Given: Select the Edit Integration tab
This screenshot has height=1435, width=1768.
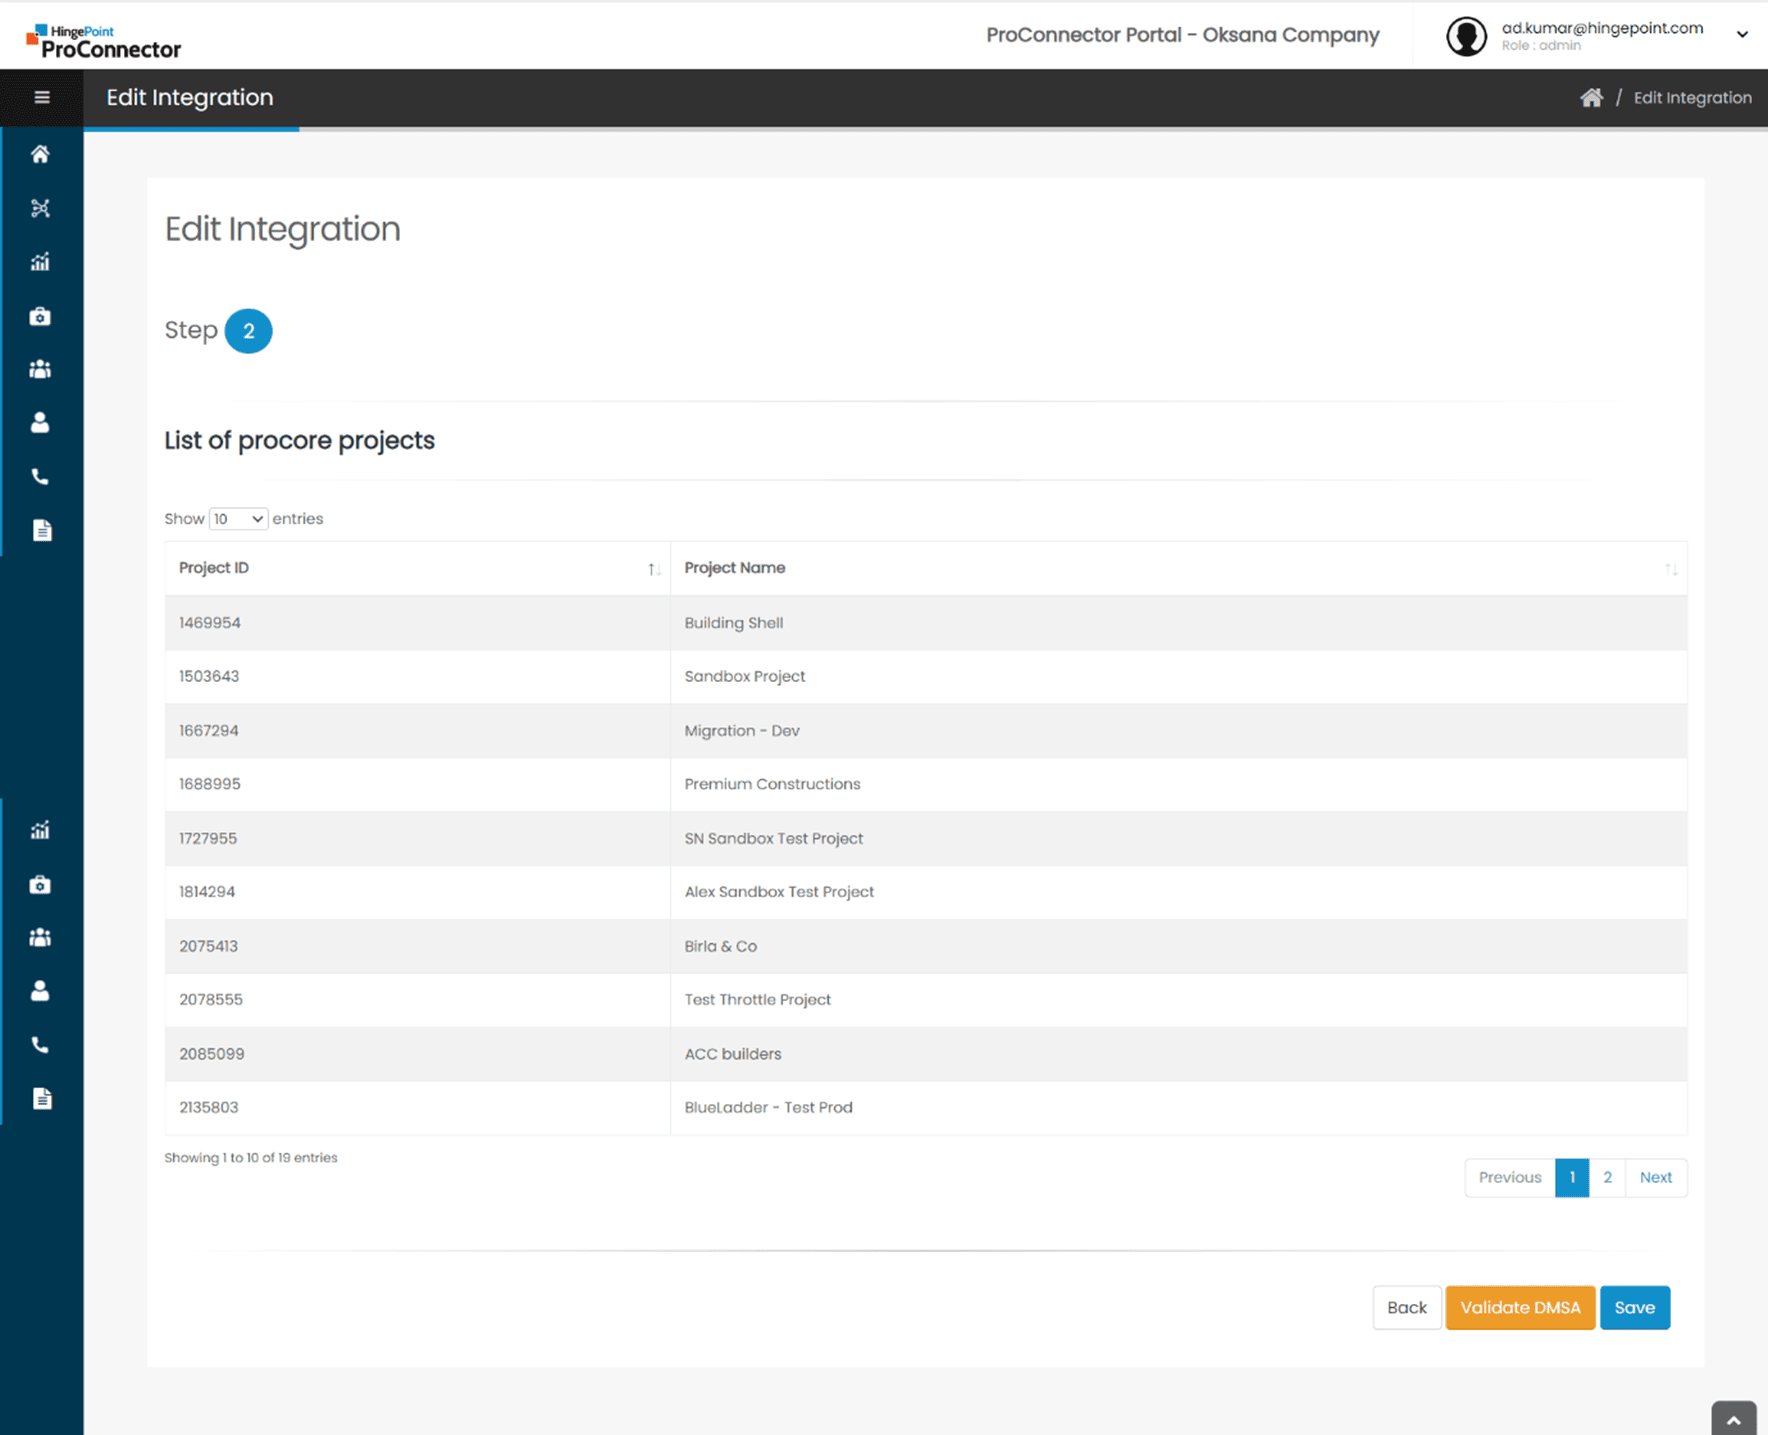Looking at the screenshot, I should tap(189, 97).
